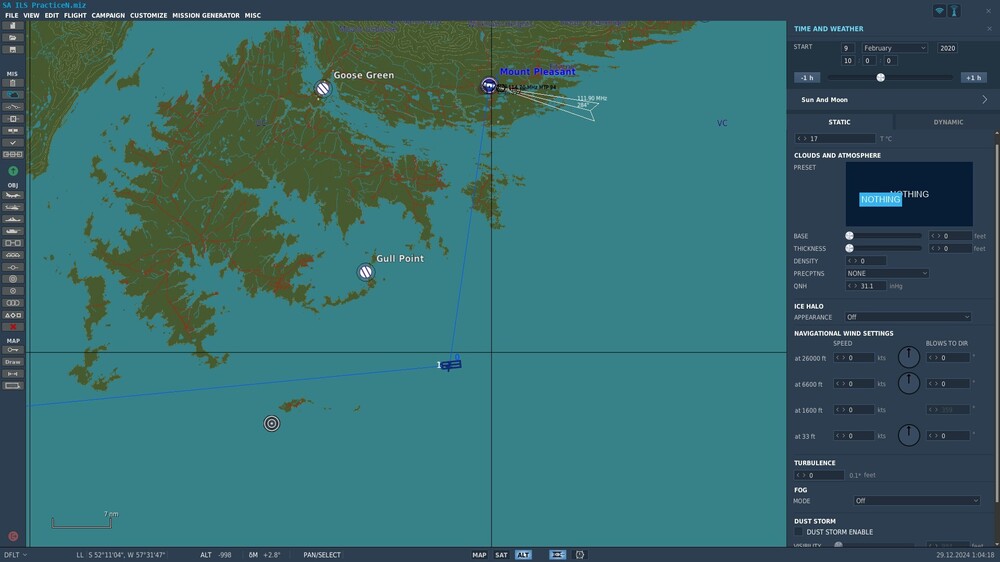The image size is (1000, 562).
Task: Click the start year field 2020
Action: coord(947,48)
